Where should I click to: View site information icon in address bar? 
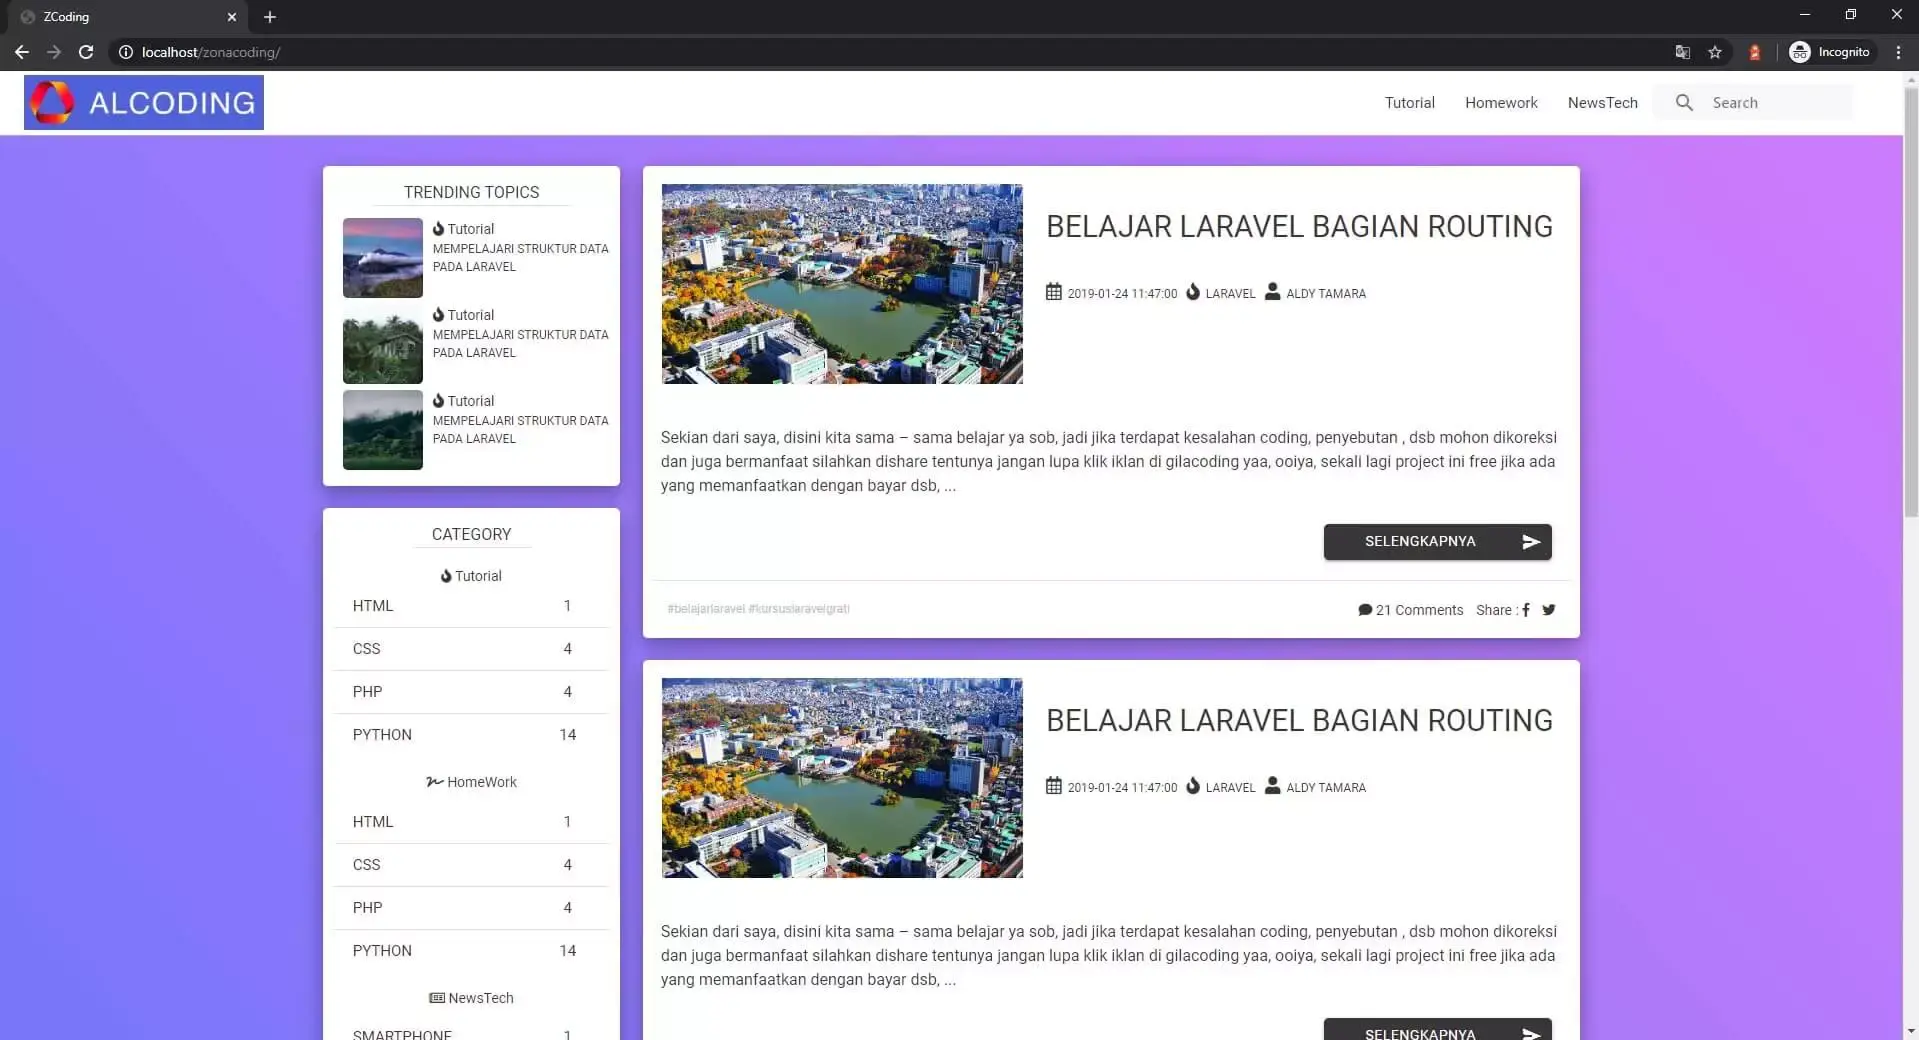click(x=126, y=52)
